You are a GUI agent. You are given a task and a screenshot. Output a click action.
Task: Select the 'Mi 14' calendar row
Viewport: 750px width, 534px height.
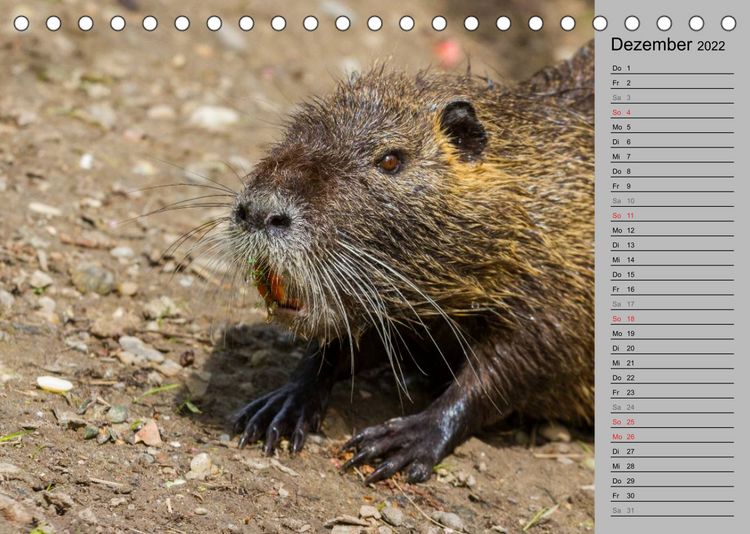tap(672, 260)
